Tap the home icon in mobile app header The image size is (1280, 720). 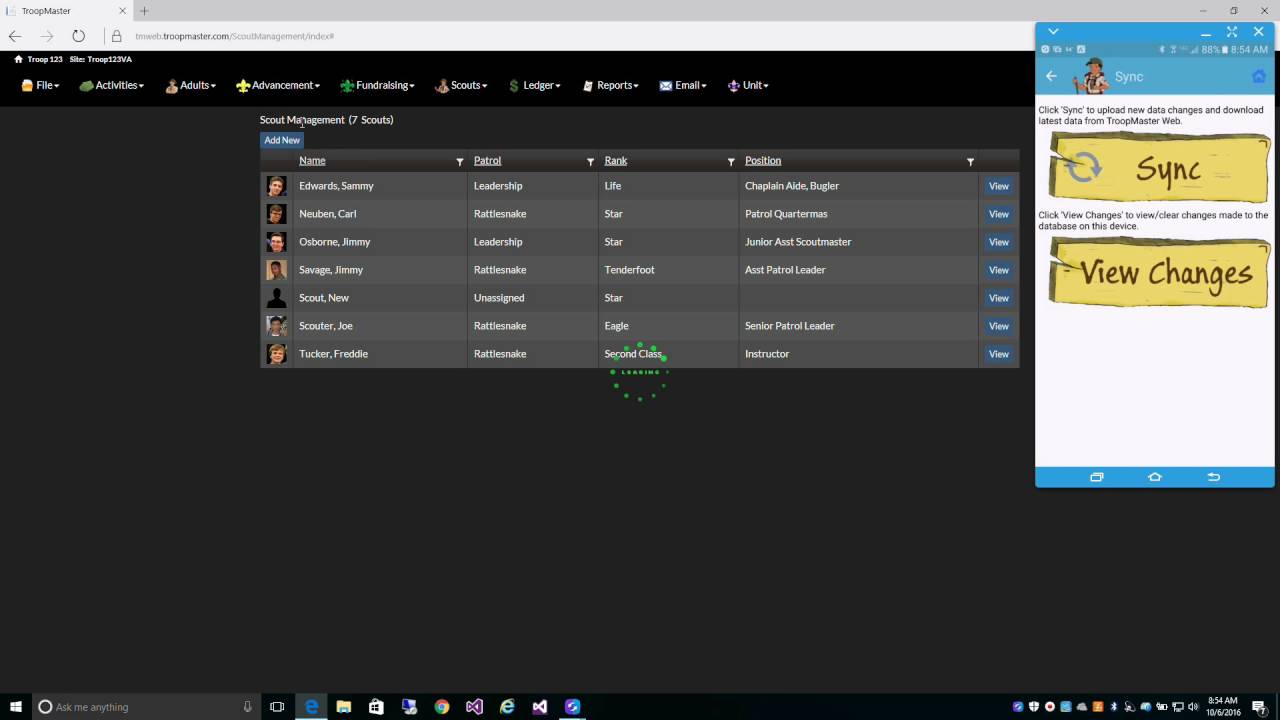coord(1259,76)
